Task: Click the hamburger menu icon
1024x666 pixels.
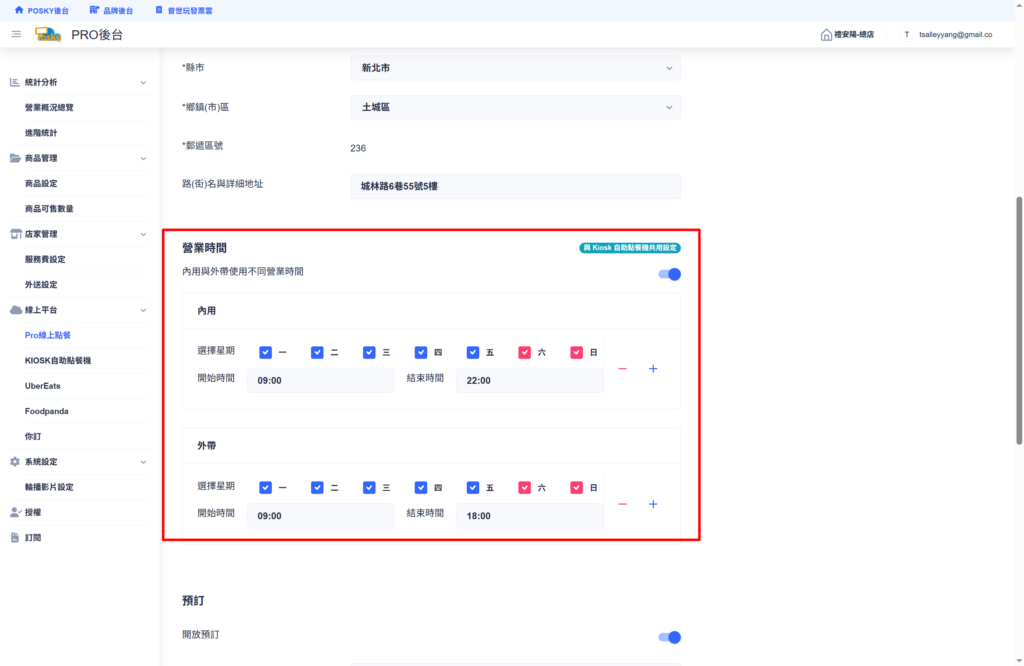Action: [x=16, y=35]
